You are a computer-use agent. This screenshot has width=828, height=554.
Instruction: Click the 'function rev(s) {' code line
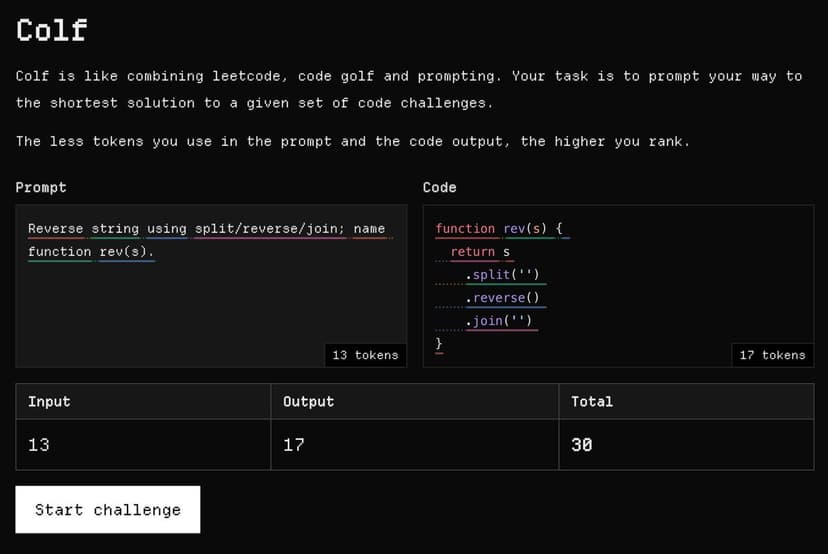pos(500,229)
